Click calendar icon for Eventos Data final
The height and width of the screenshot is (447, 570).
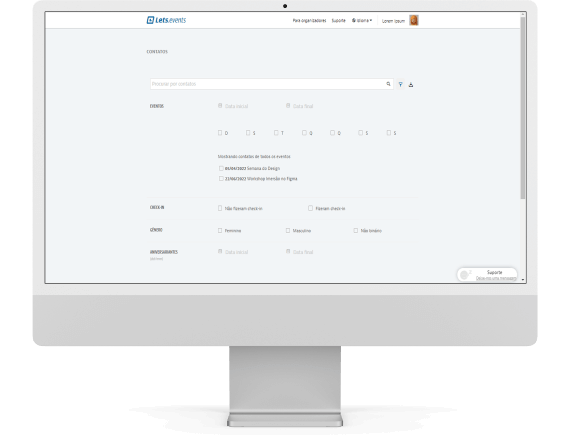pyautogui.click(x=288, y=106)
